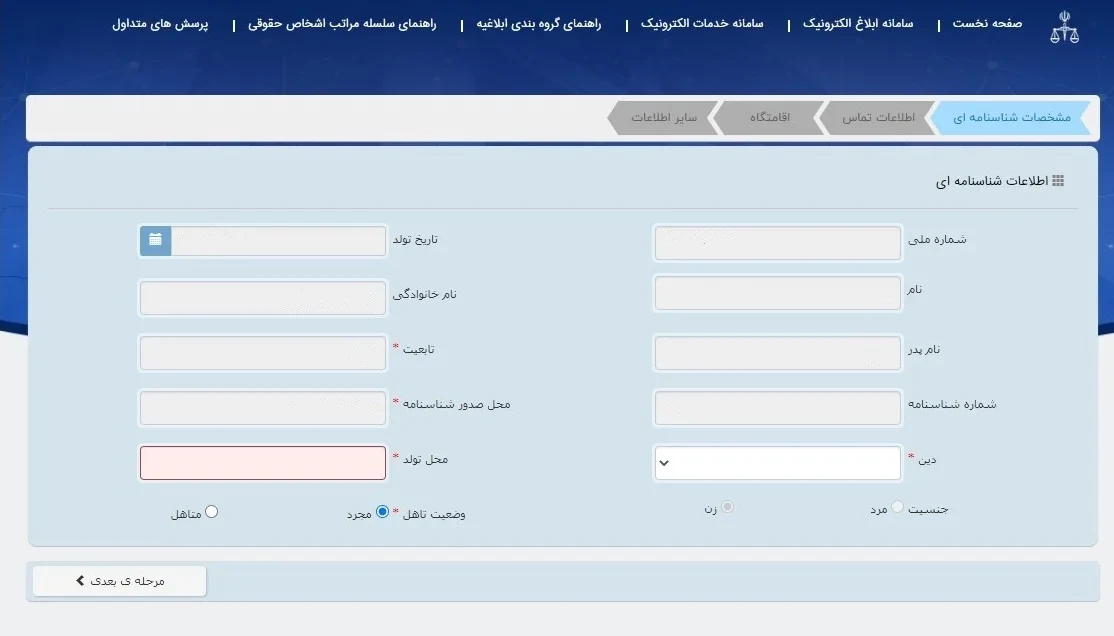Open پرسش های متداول from the menu

[x=159, y=23]
